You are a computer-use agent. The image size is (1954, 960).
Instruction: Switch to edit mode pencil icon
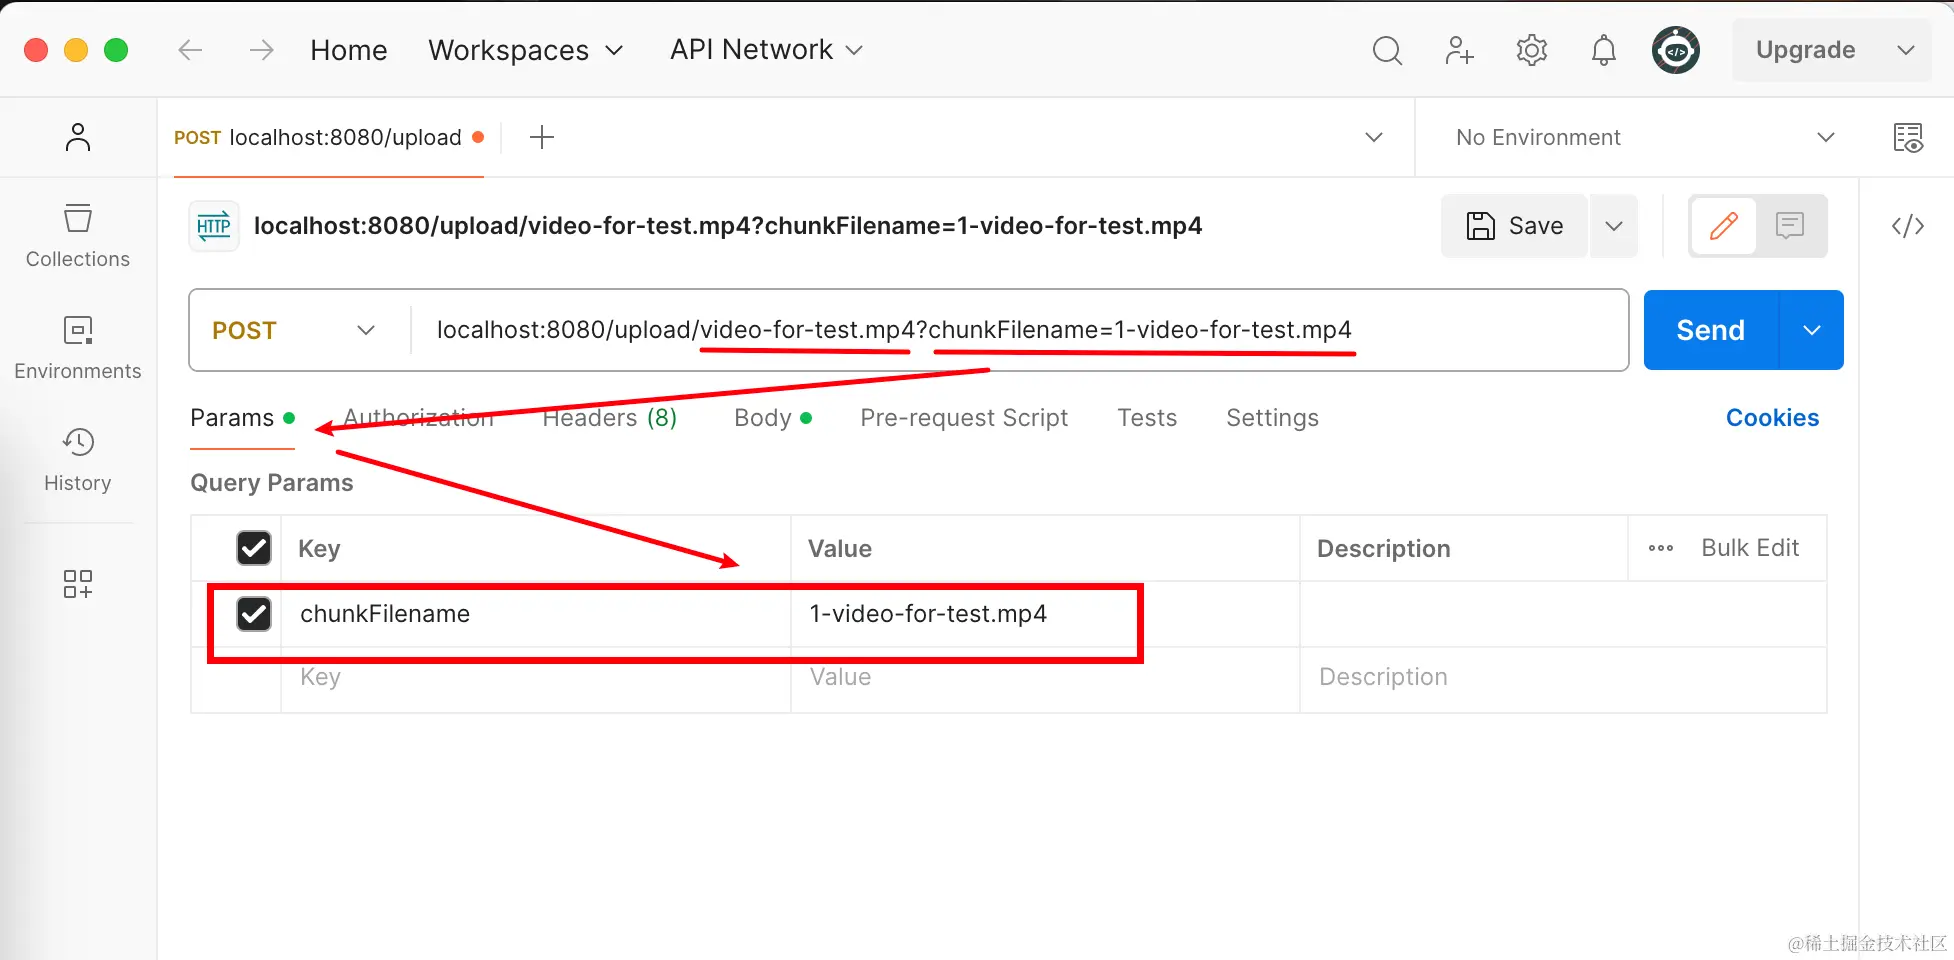(1723, 226)
